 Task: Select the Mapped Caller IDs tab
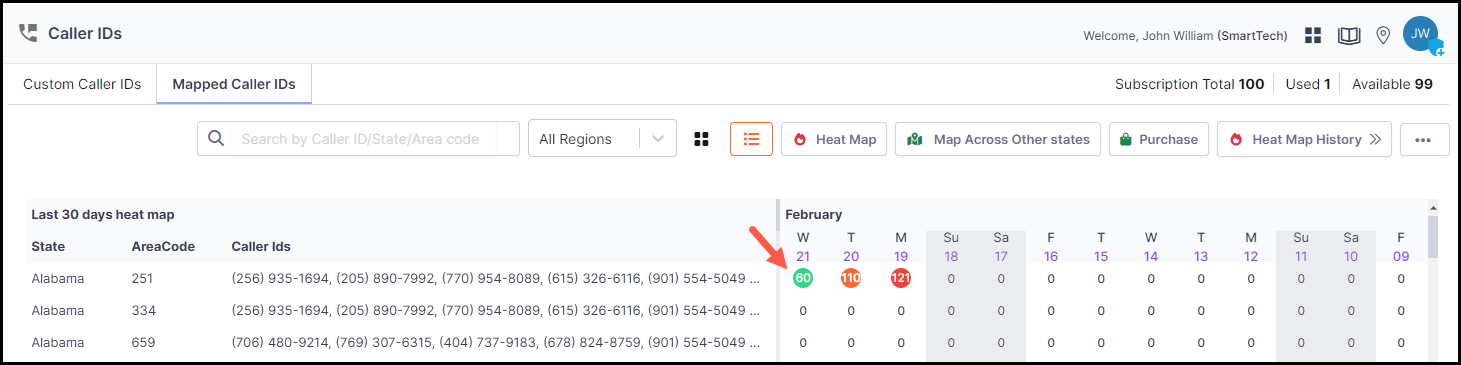click(x=234, y=84)
